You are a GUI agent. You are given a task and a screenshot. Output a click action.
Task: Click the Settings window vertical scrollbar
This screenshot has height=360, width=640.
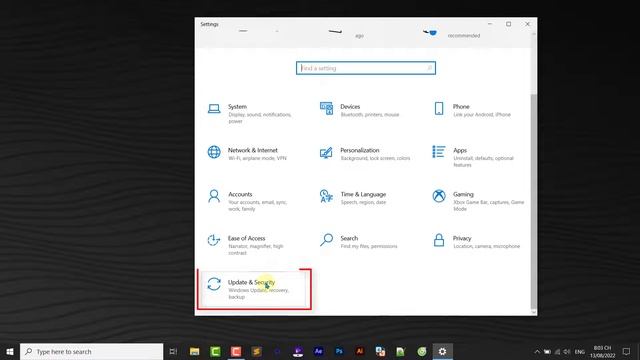533,200
